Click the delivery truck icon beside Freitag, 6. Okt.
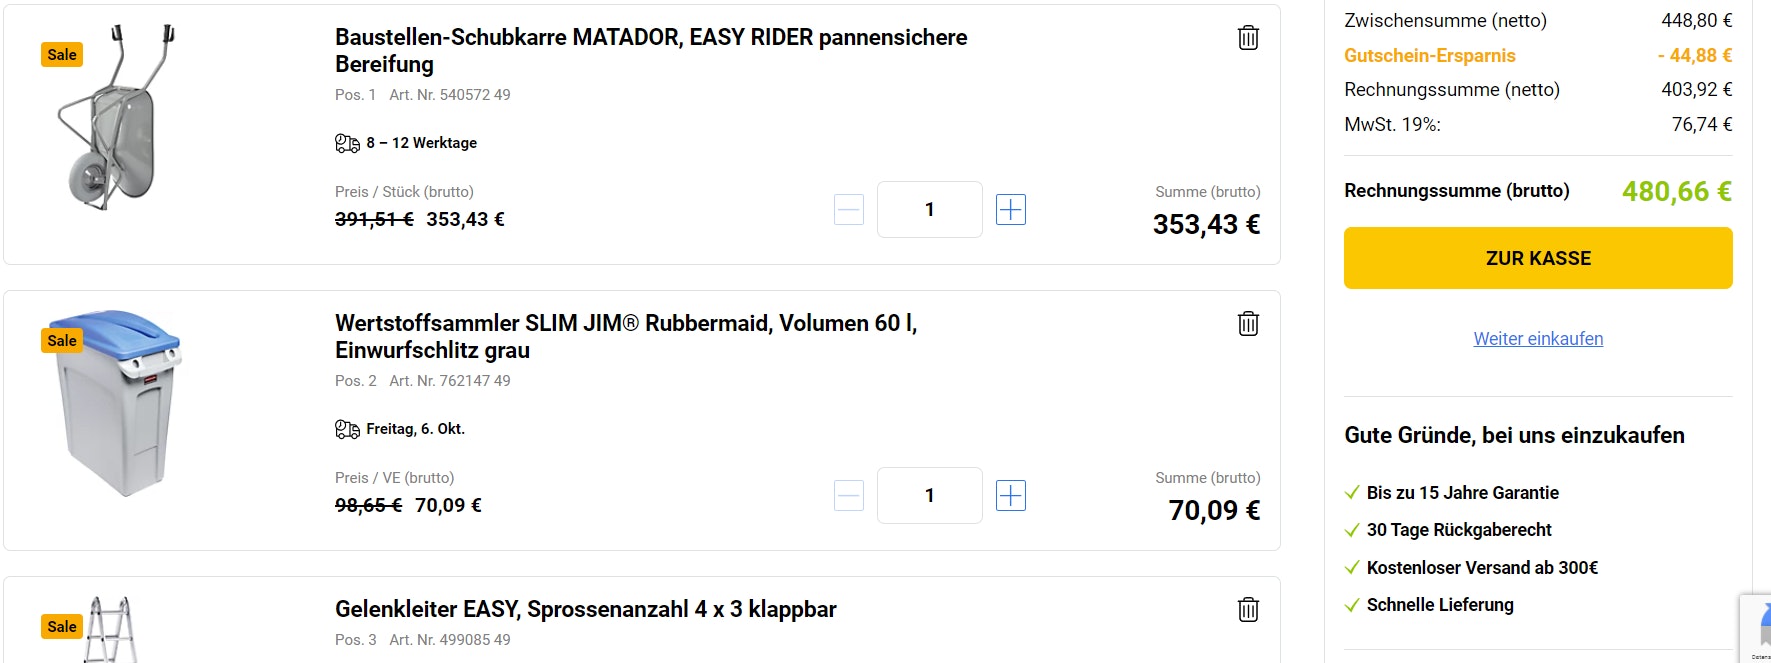Image resolution: width=1771 pixels, height=663 pixels. pos(347,429)
